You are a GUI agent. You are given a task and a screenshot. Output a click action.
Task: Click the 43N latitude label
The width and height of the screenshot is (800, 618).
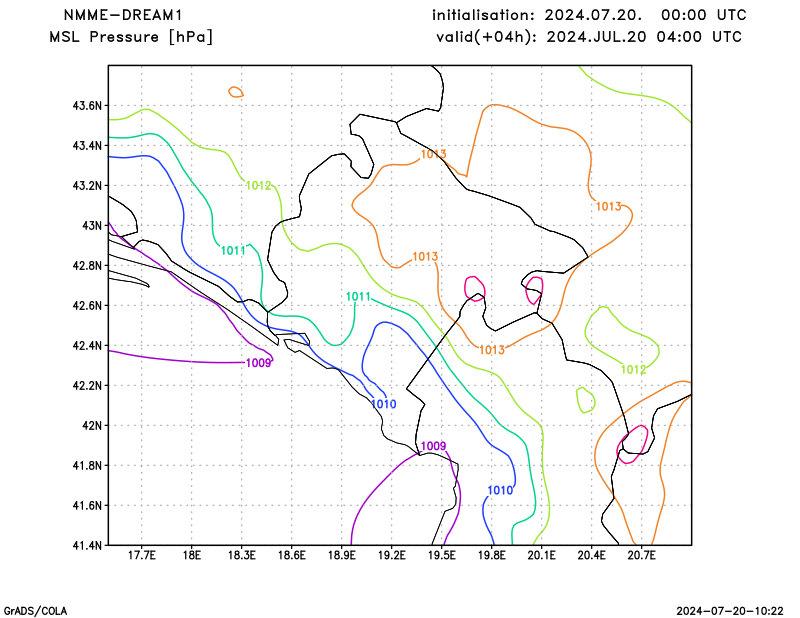pyautogui.click(x=92, y=225)
